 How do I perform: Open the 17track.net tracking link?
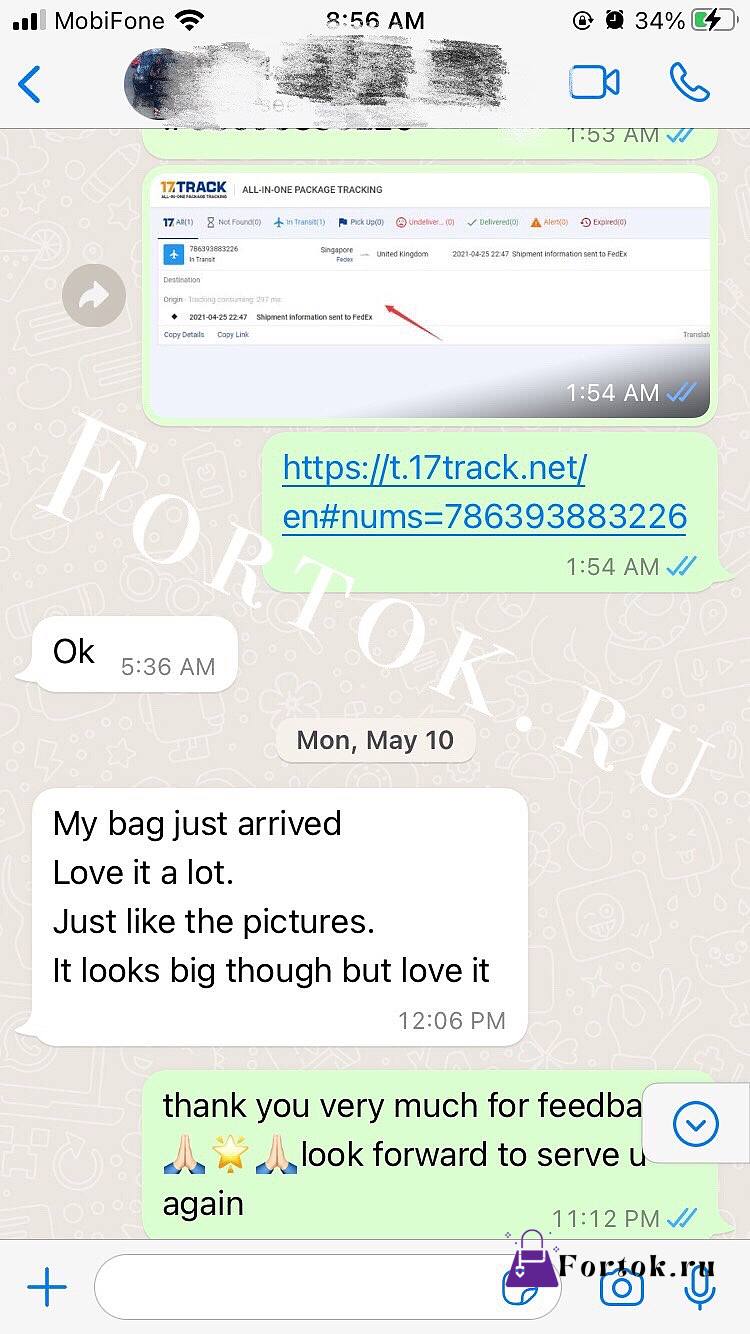click(484, 491)
